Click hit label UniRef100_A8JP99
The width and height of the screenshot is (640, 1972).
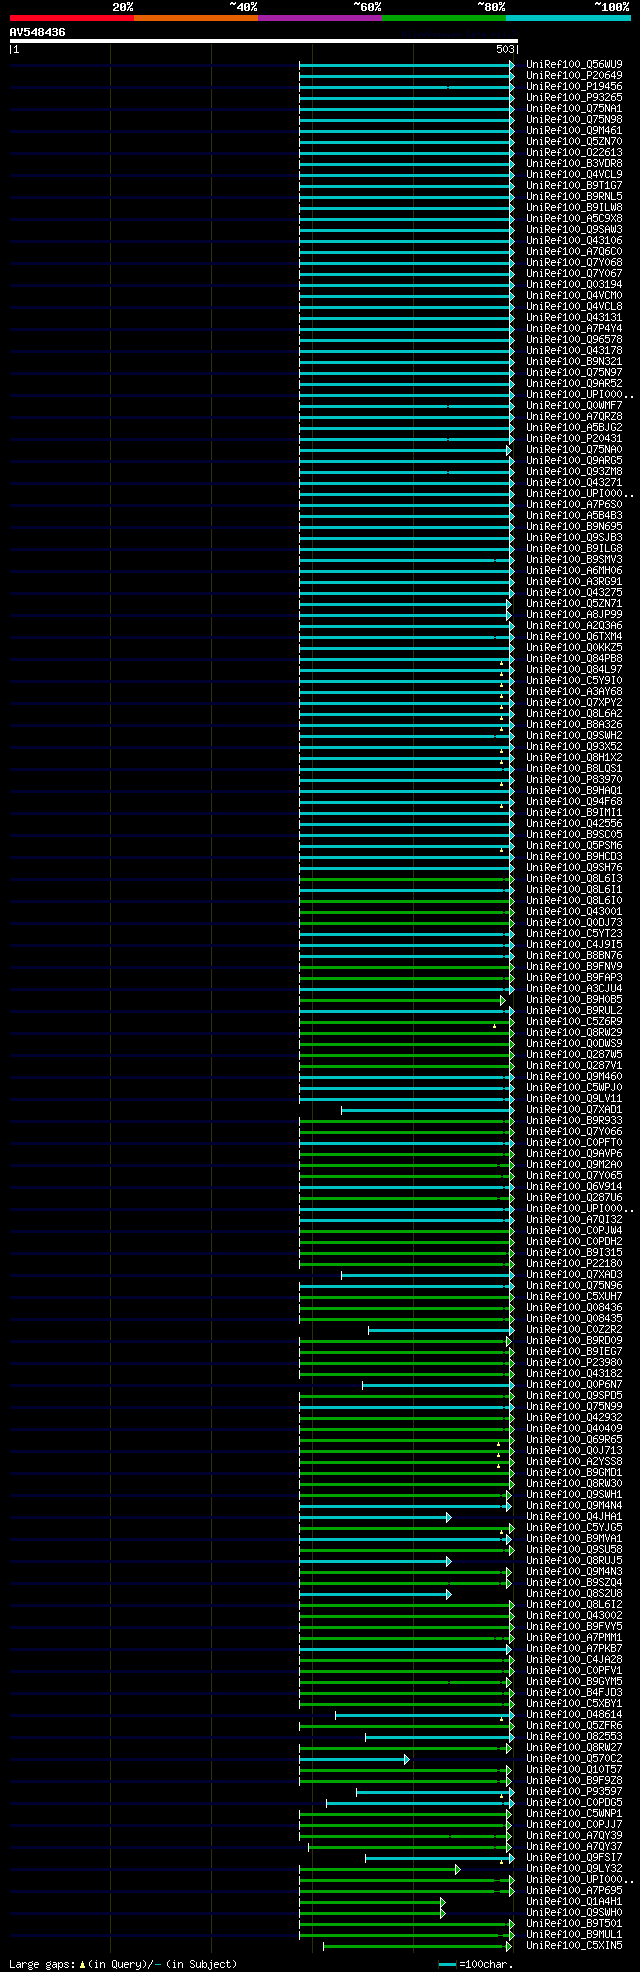point(574,614)
